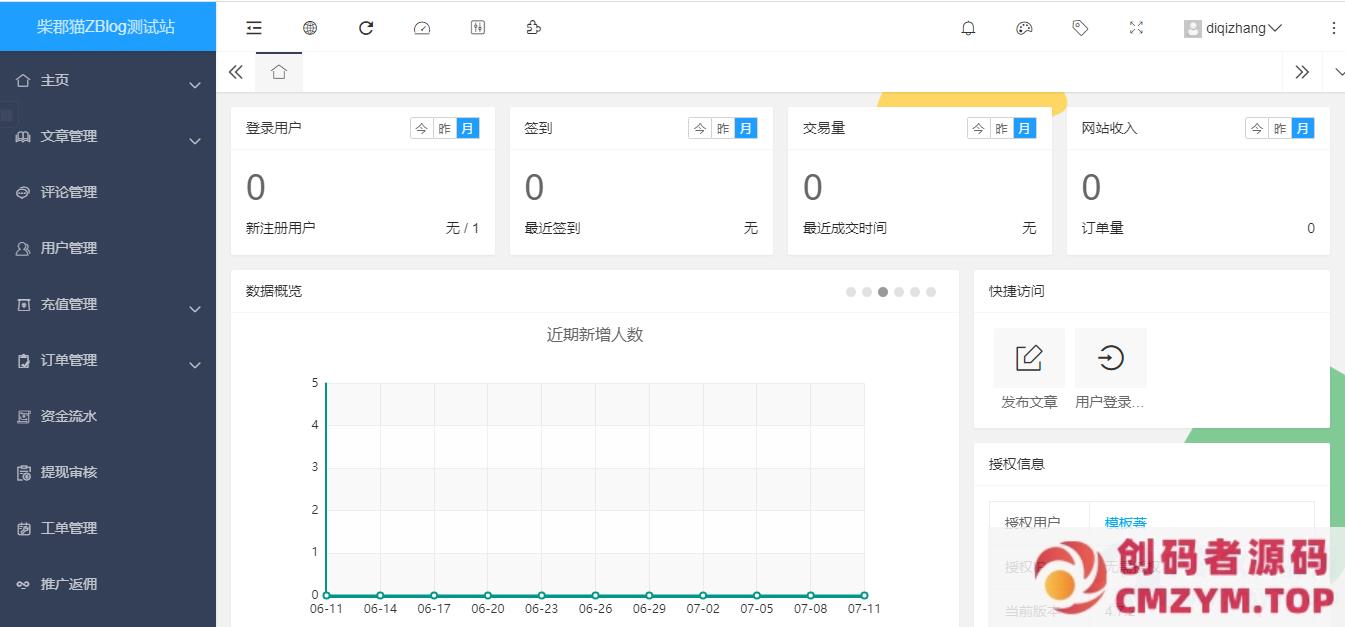
Task: Click the refresh page icon
Action: coord(366,28)
